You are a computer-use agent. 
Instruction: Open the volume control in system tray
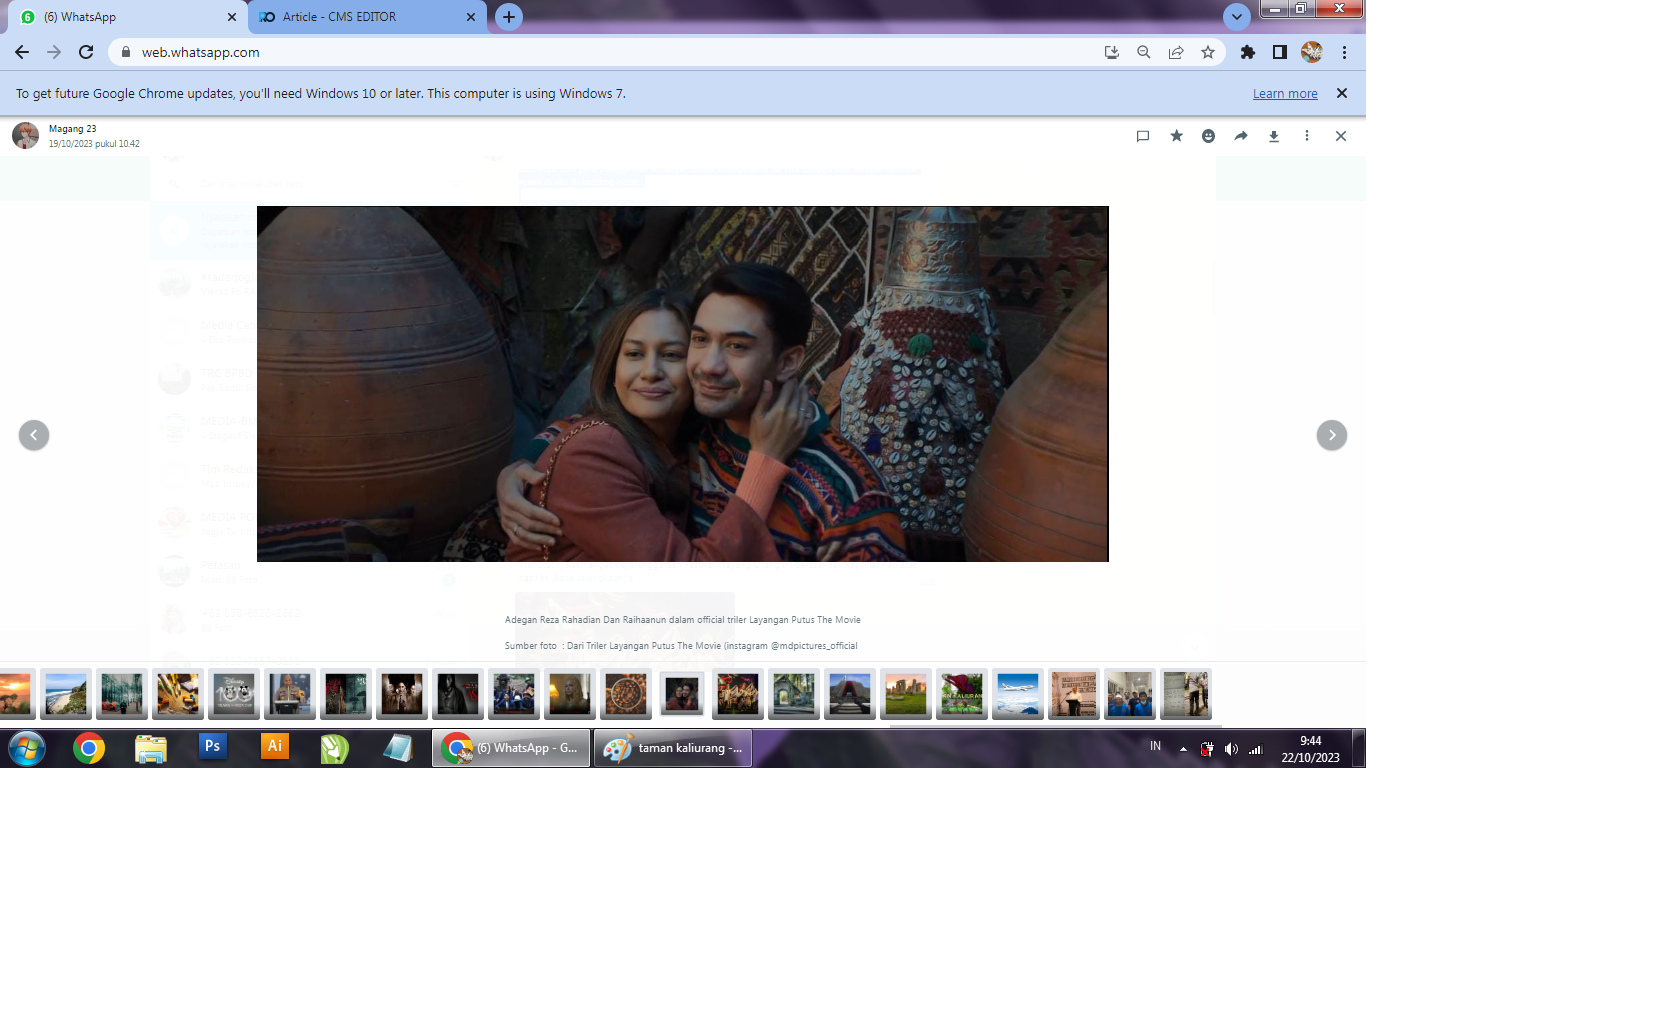coord(1231,748)
